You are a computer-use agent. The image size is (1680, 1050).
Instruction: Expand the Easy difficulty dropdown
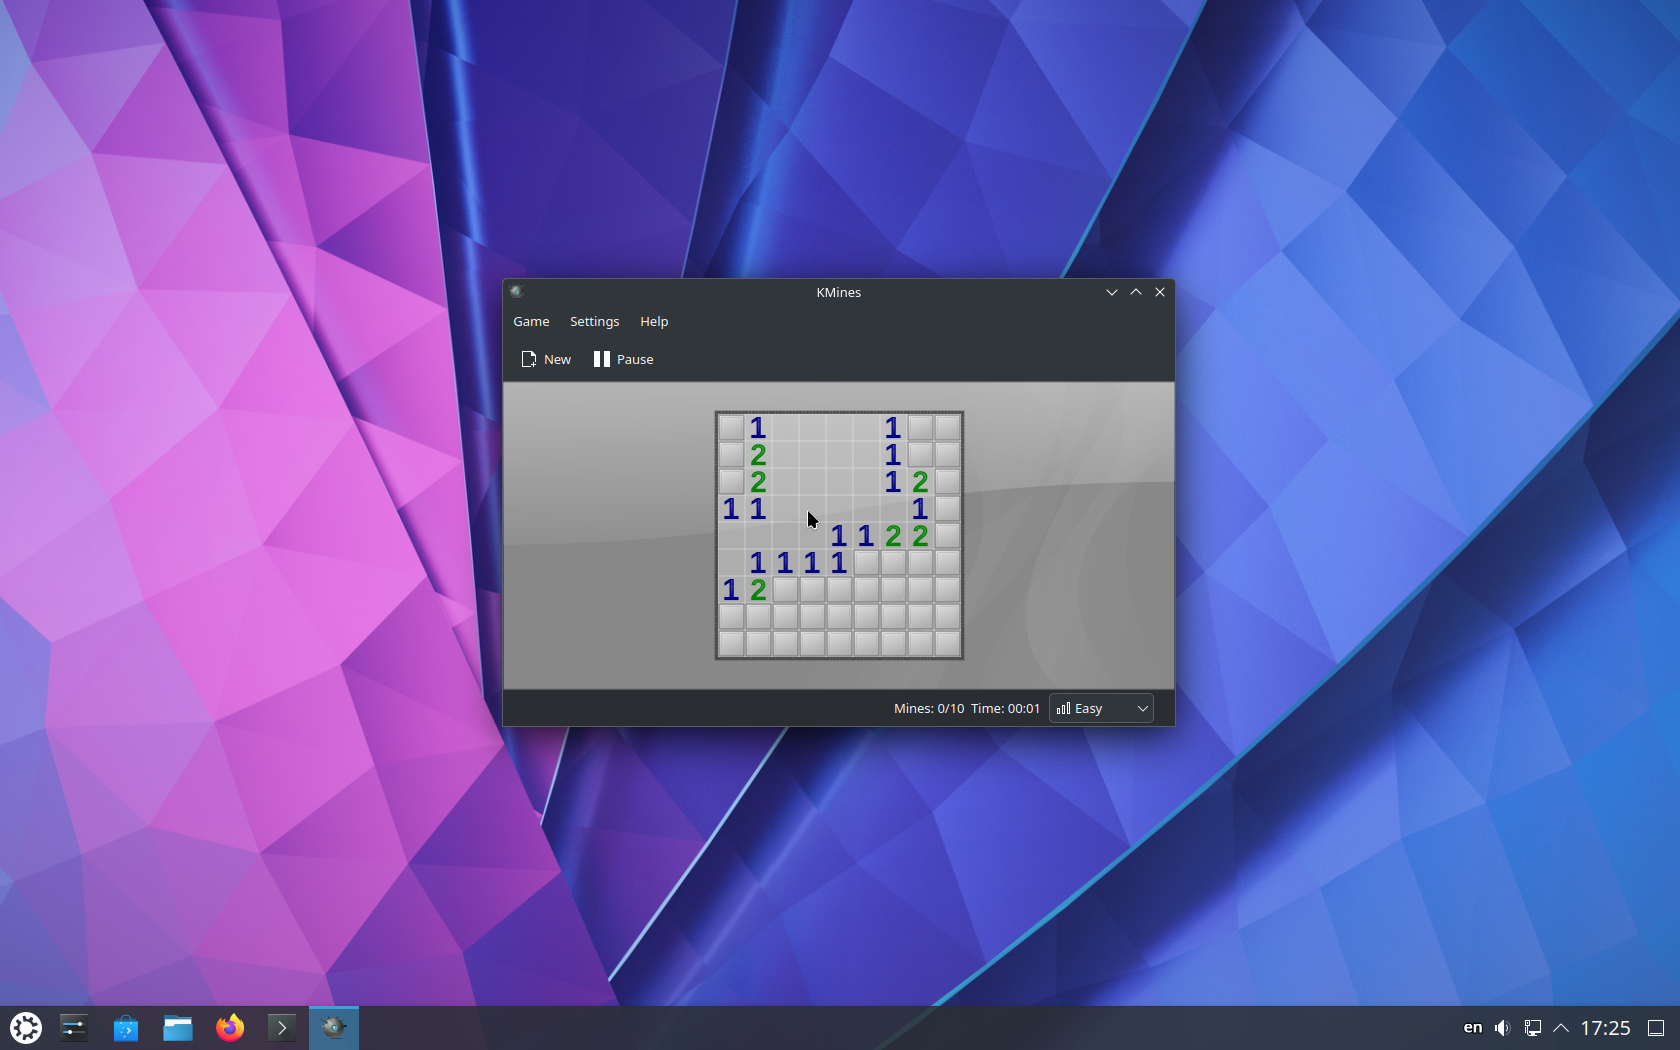(1101, 708)
